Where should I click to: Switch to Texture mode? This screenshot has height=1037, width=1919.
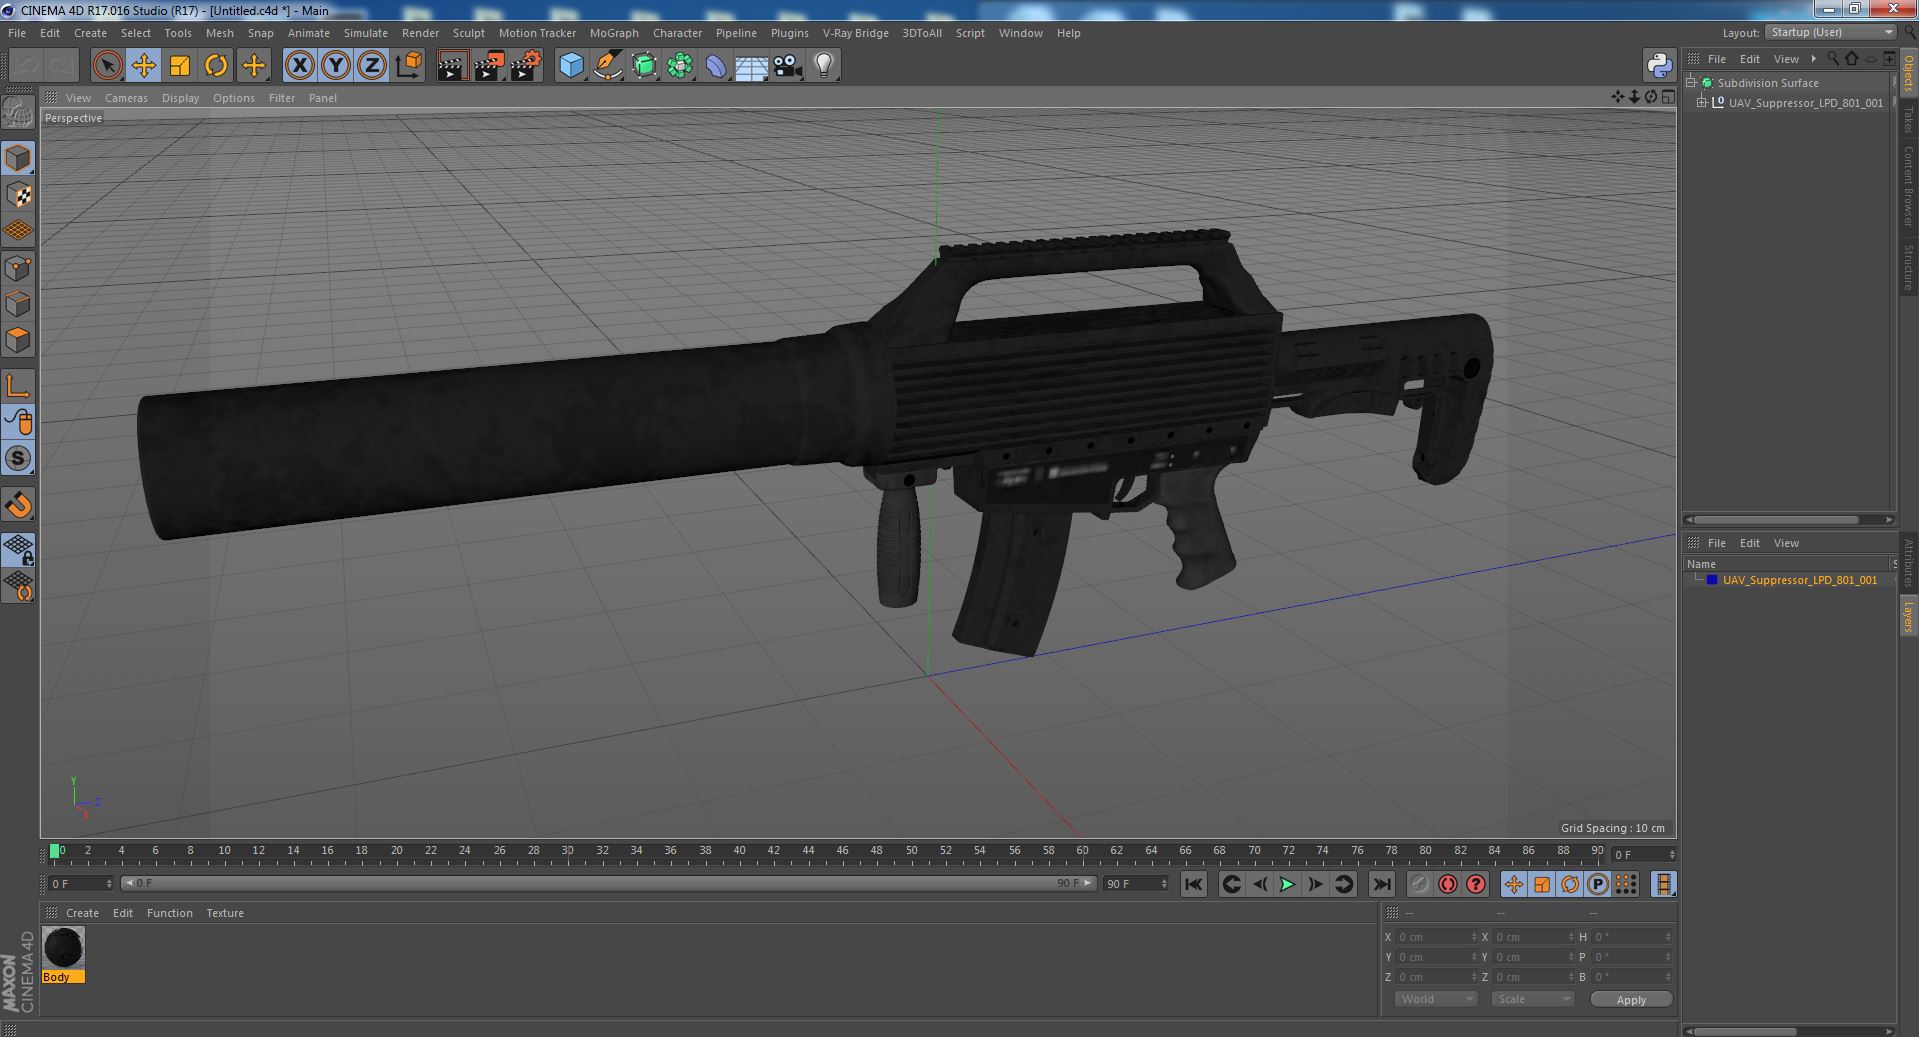(18, 195)
